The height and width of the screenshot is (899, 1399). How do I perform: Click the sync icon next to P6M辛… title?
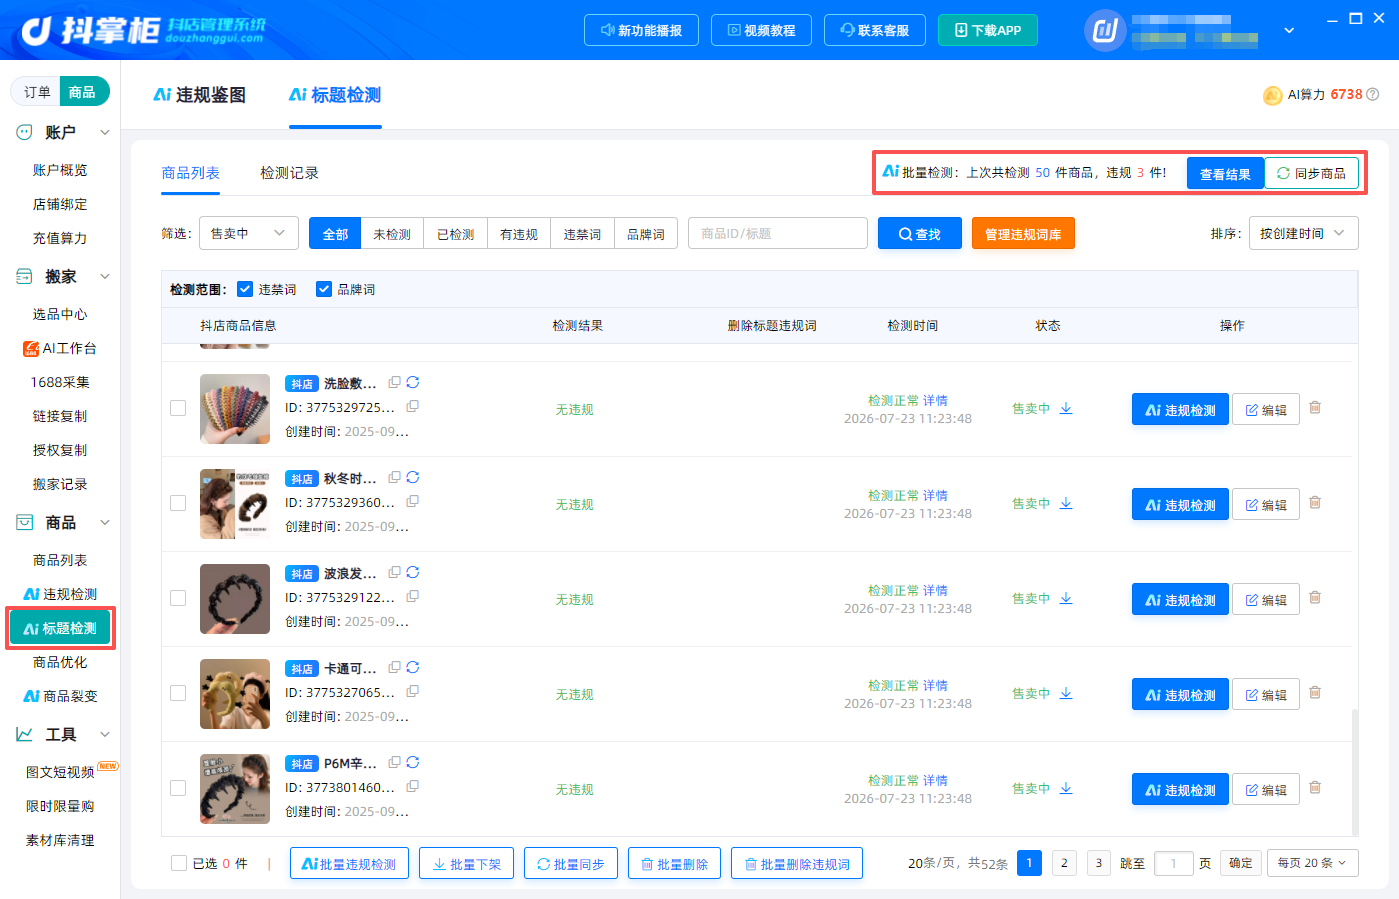(413, 762)
